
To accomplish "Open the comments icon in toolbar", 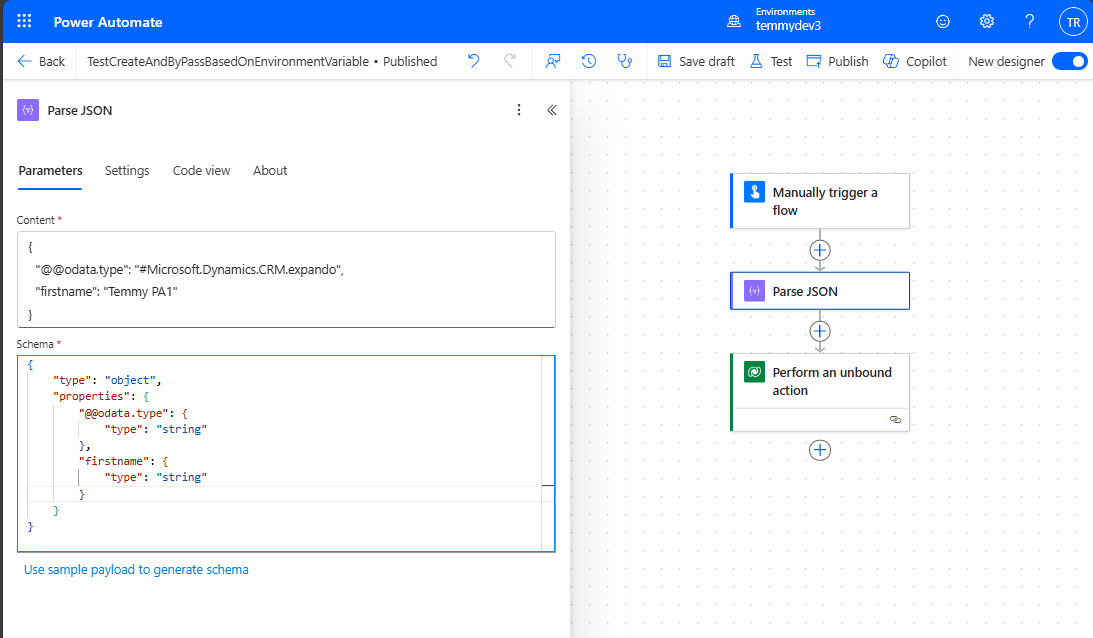I will coord(553,61).
